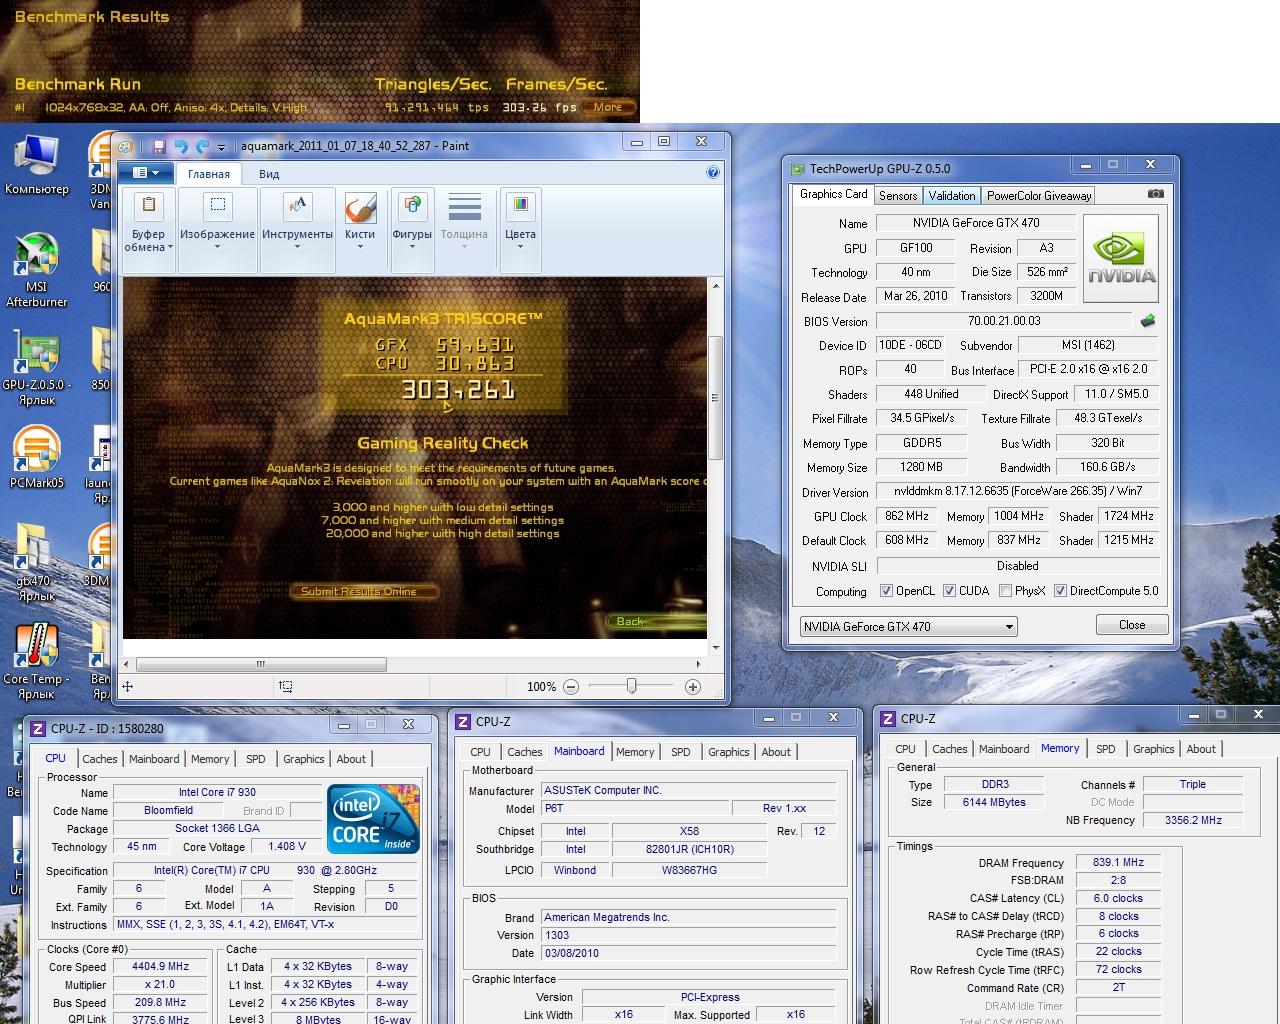Click the Redo arrow in Paint toolbar
The image size is (1280, 1024).
point(203,146)
